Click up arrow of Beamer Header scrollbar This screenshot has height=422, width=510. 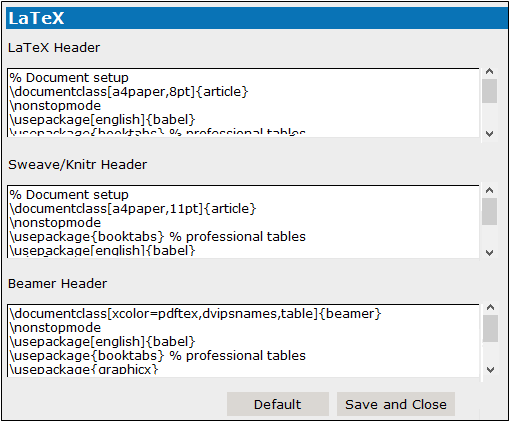[x=490, y=307]
